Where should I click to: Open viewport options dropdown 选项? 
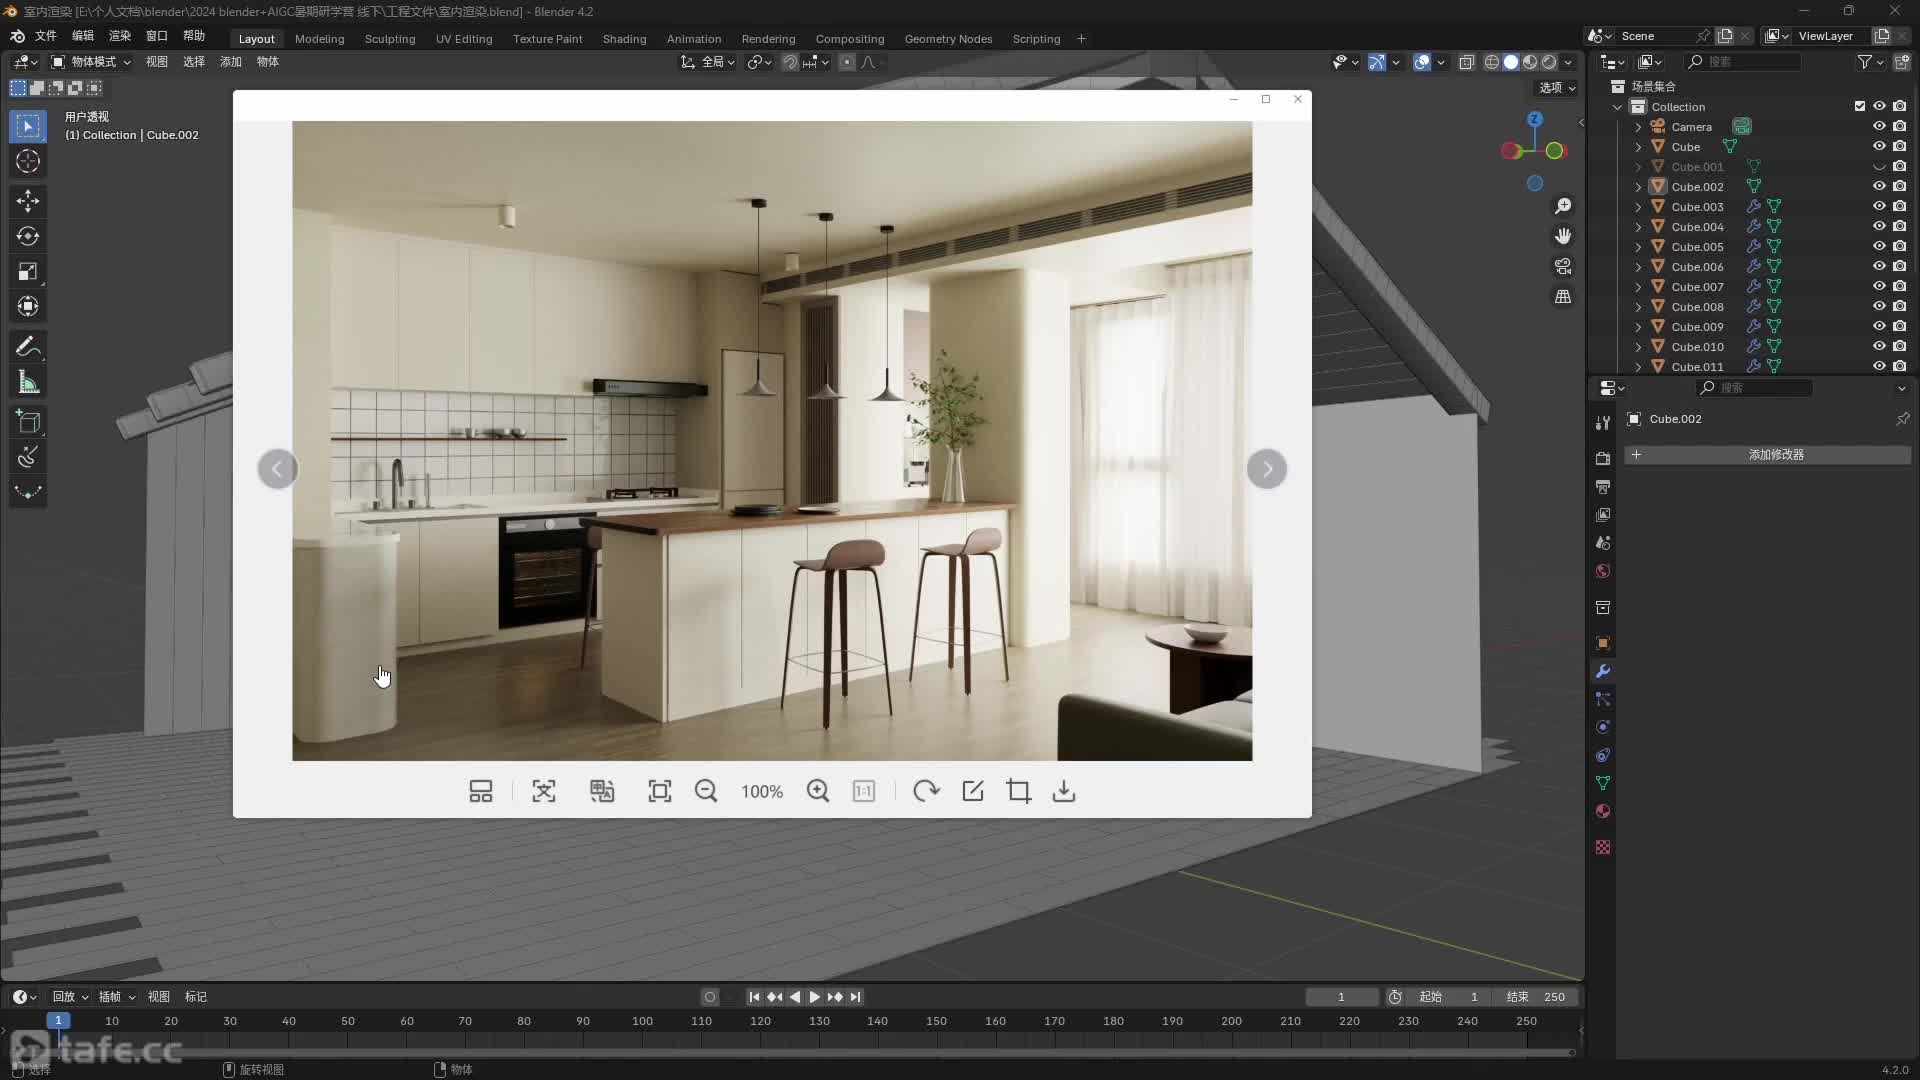click(1557, 88)
